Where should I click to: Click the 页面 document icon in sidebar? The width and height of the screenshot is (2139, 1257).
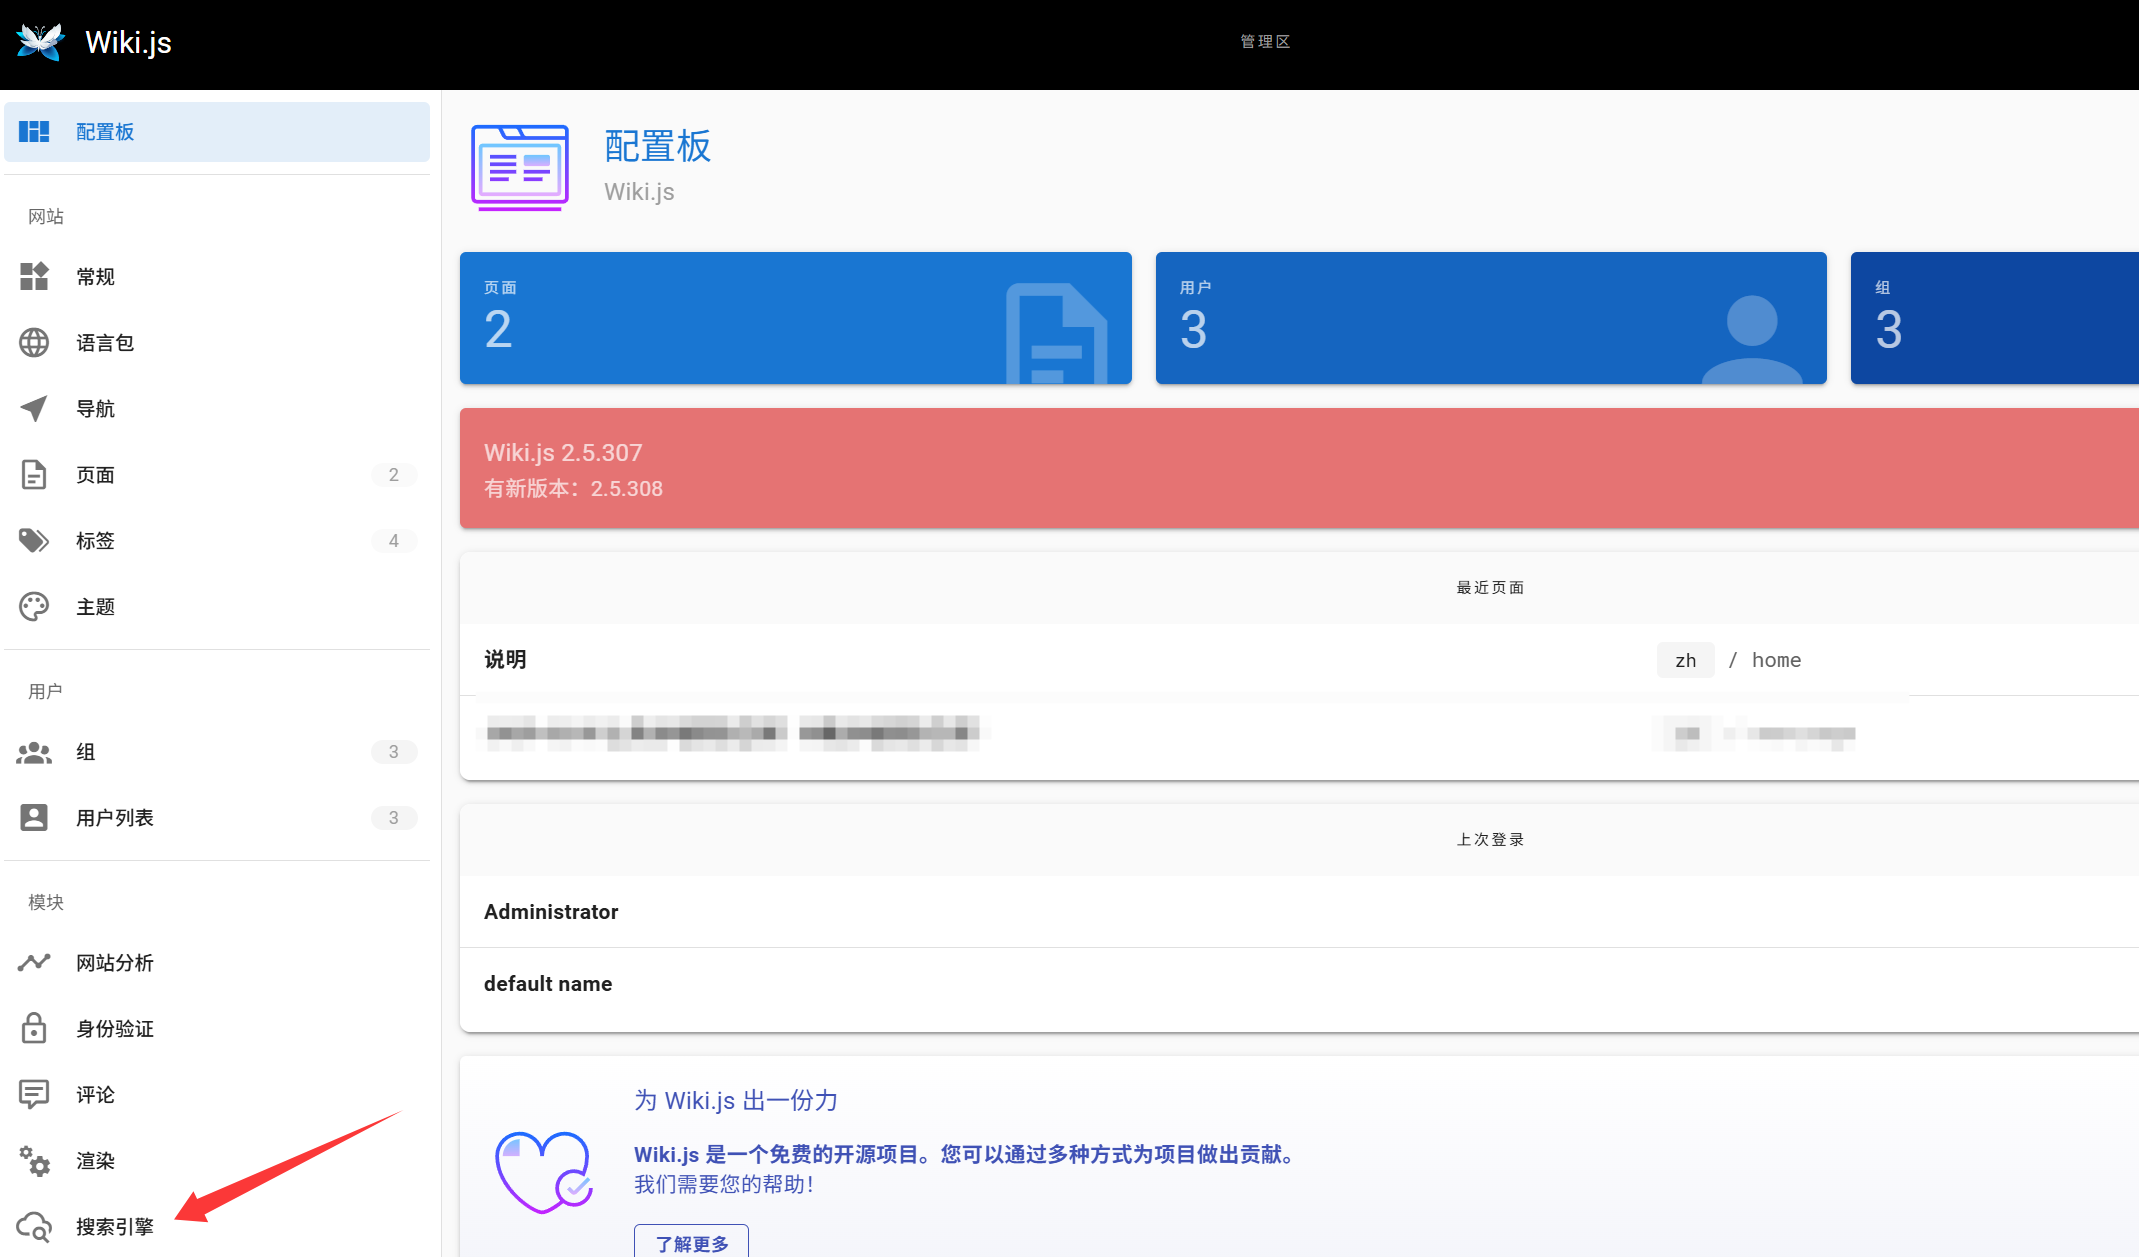point(34,475)
